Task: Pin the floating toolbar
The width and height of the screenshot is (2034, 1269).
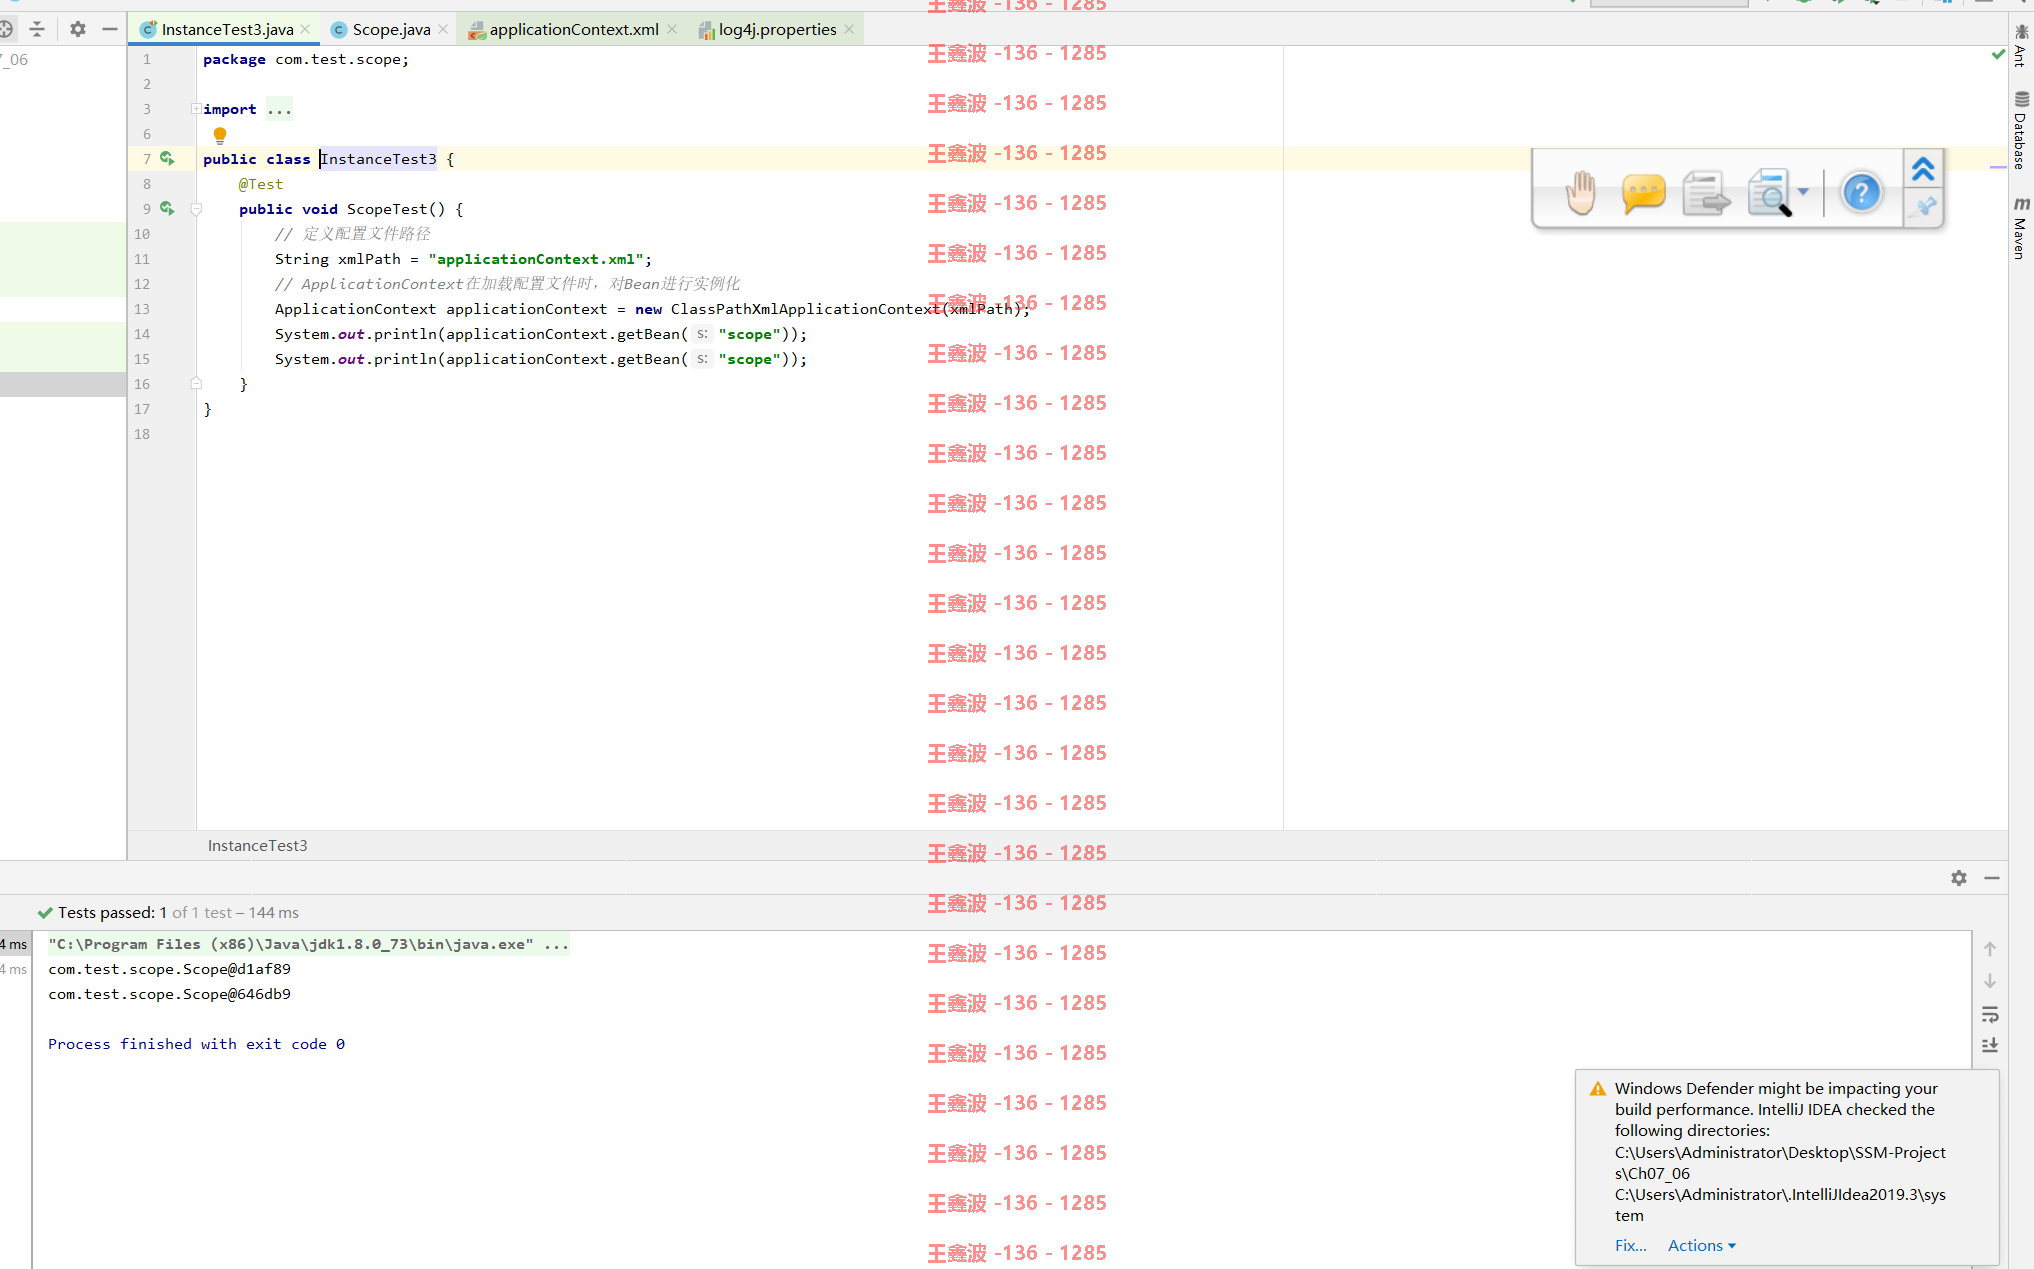Action: [x=1924, y=207]
